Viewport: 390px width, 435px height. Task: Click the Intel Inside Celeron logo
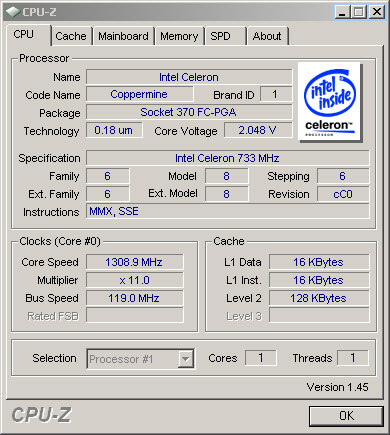coord(329,102)
